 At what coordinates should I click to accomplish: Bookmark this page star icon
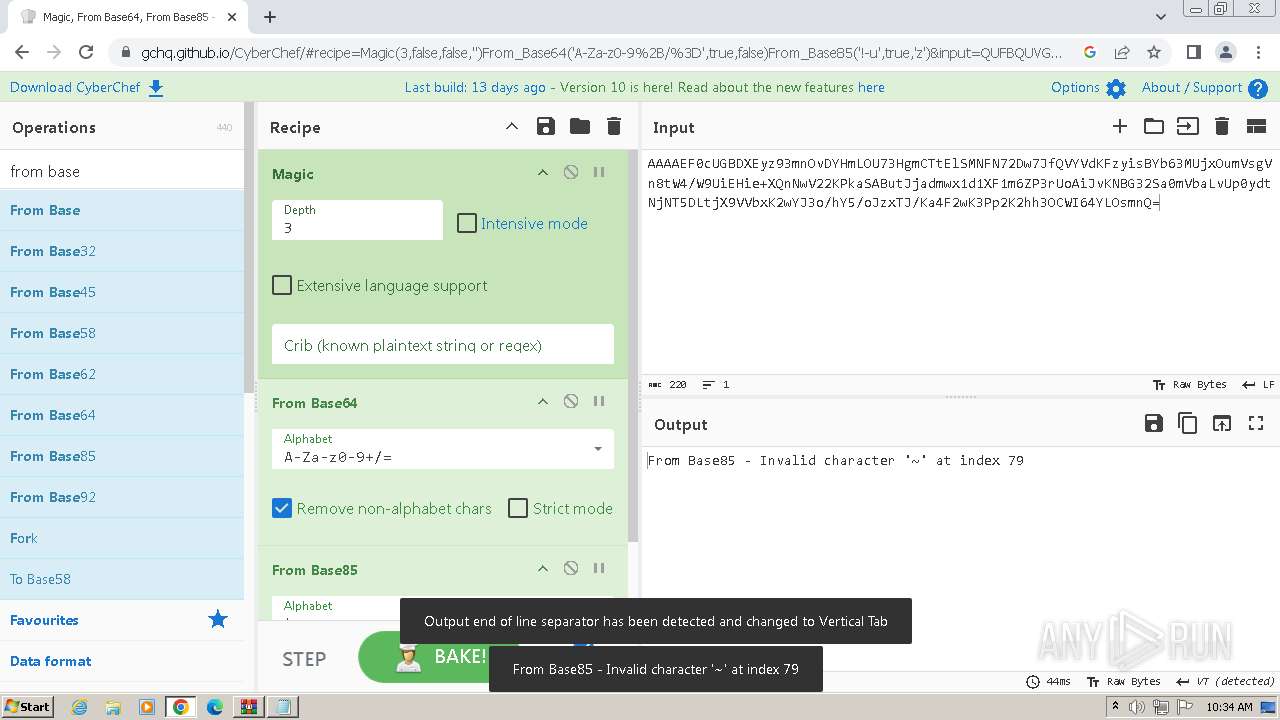point(1154,52)
